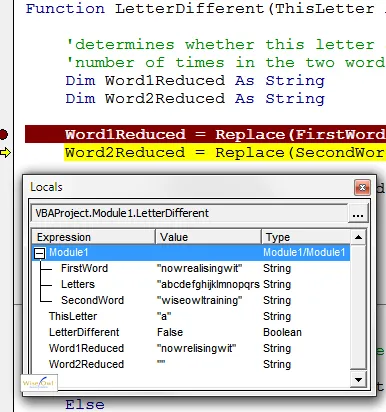Select the Value column header

pyautogui.click(x=208, y=237)
